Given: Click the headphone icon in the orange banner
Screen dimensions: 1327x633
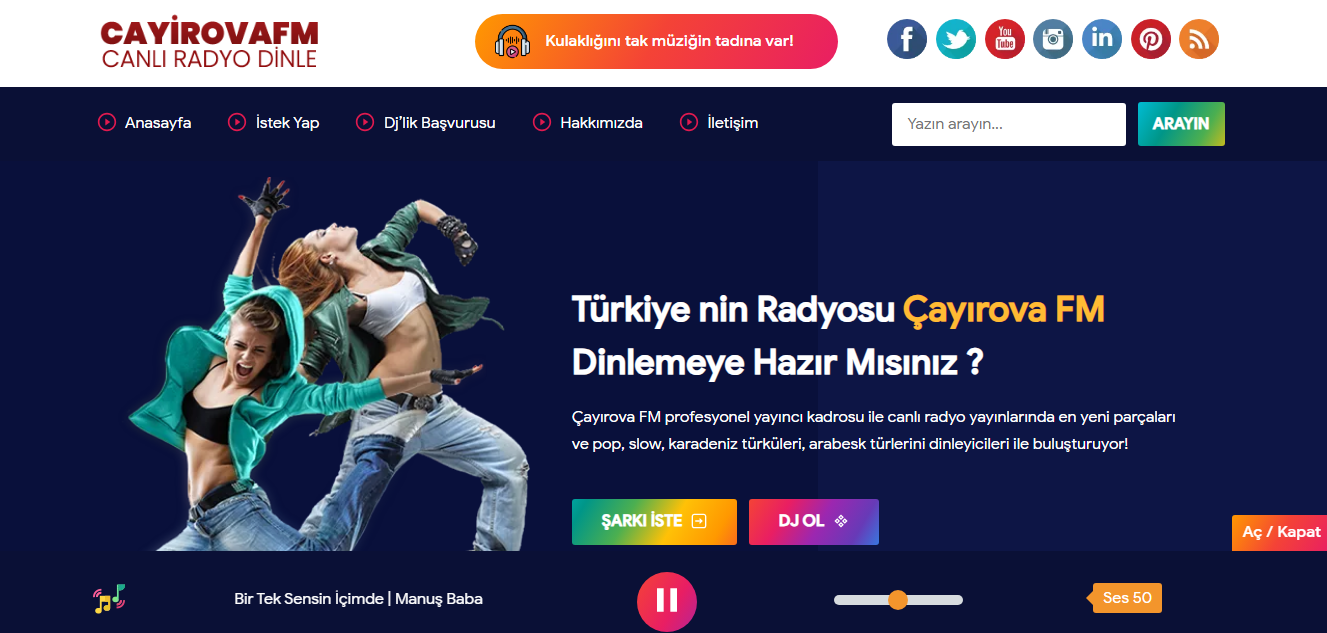Looking at the screenshot, I should tap(513, 41).
